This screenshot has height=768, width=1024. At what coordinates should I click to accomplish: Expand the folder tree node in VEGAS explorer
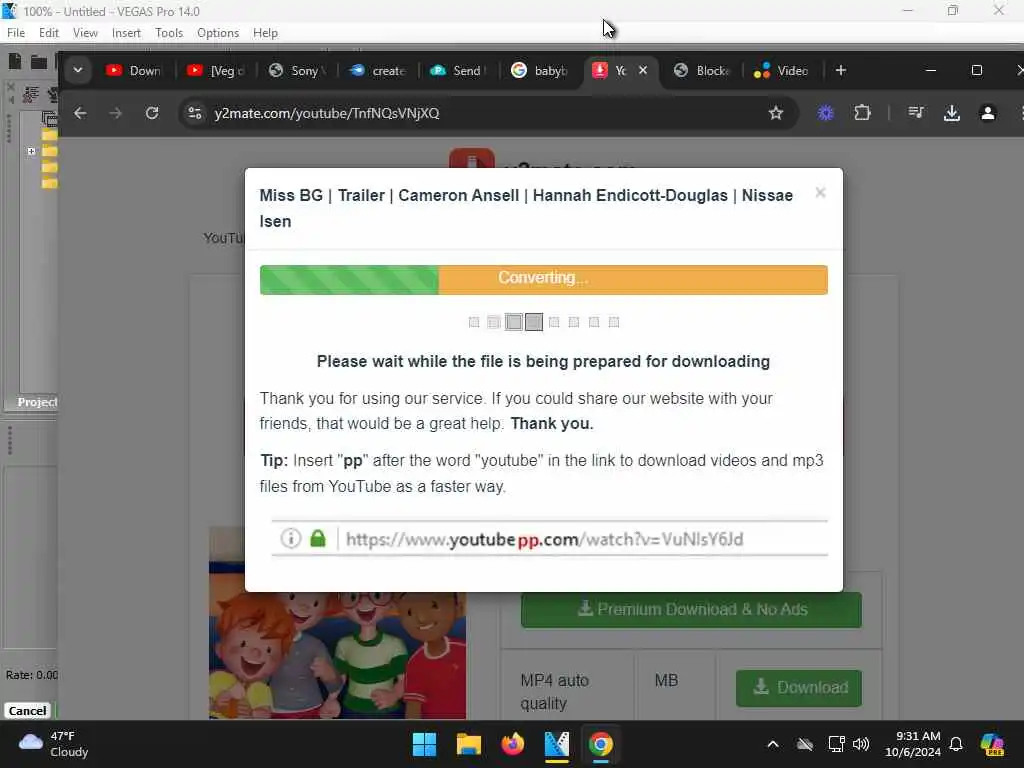pos(31,152)
